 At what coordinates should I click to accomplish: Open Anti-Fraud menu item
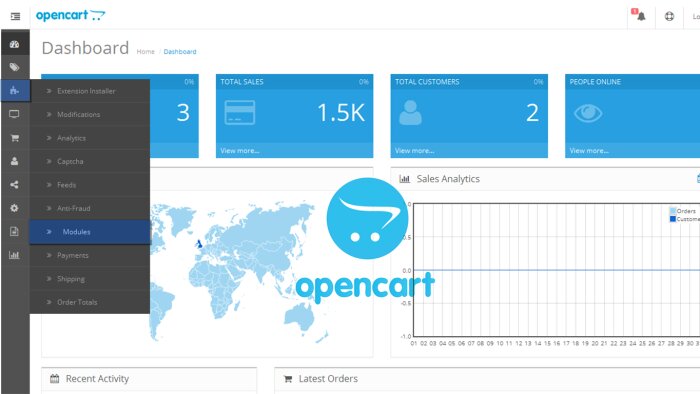coord(90,208)
